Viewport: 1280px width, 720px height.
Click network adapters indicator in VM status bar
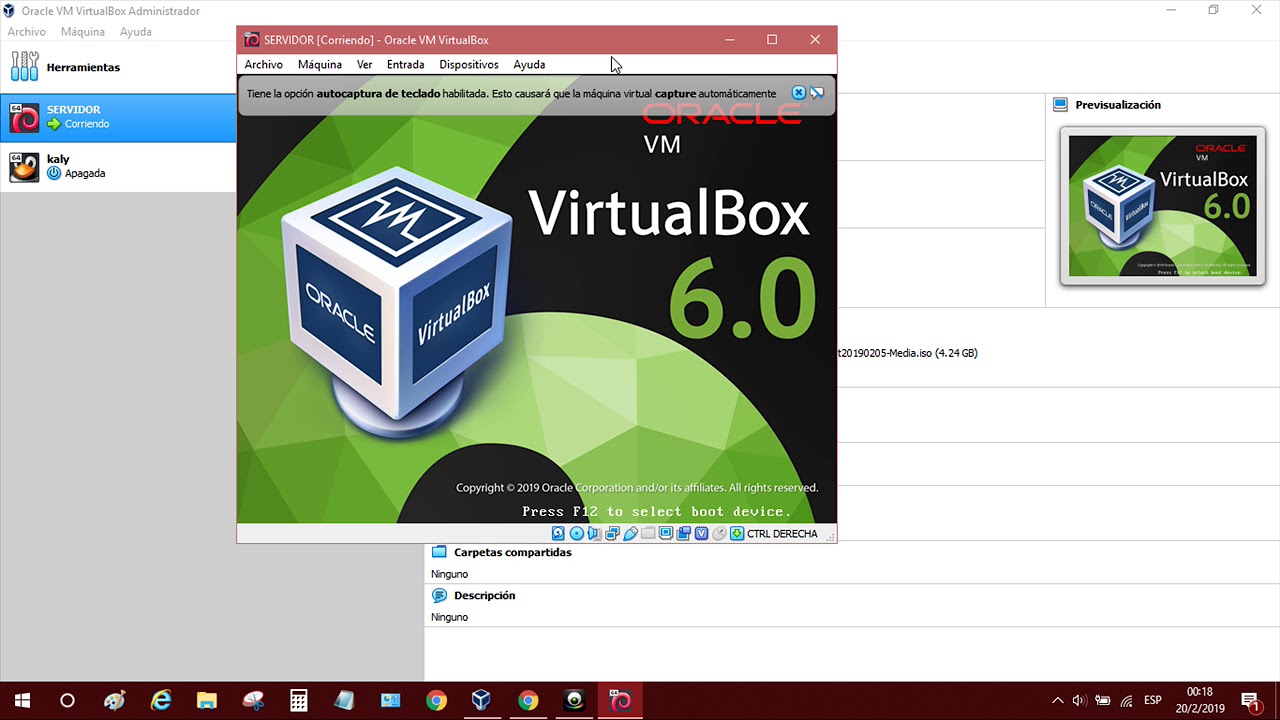612,534
